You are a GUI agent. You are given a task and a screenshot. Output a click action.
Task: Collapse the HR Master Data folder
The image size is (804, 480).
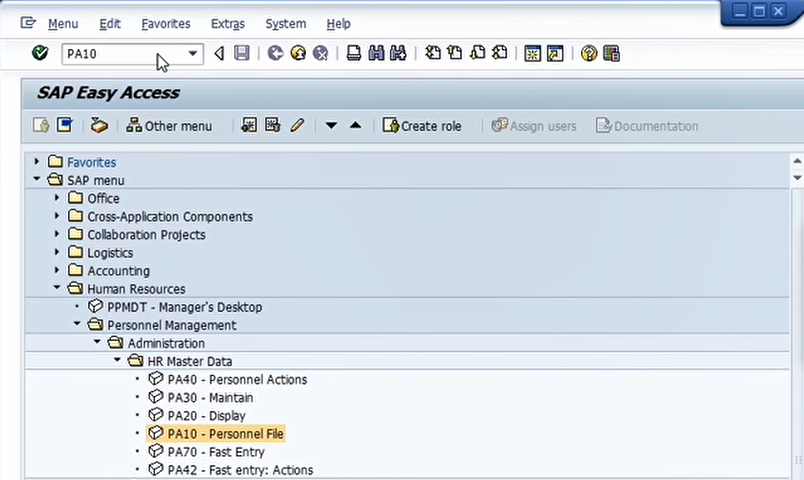[x=117, y=360]
